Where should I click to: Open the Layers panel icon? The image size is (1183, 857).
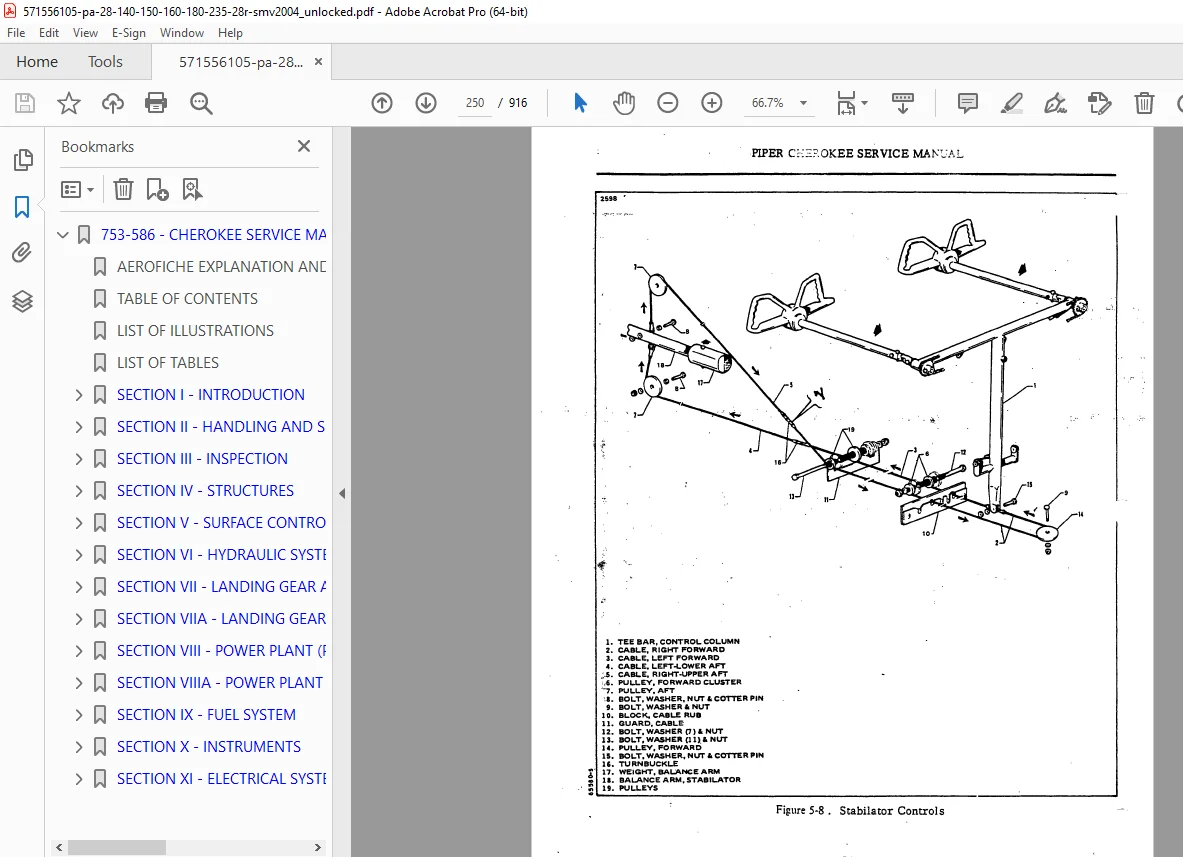click(22, 301)
